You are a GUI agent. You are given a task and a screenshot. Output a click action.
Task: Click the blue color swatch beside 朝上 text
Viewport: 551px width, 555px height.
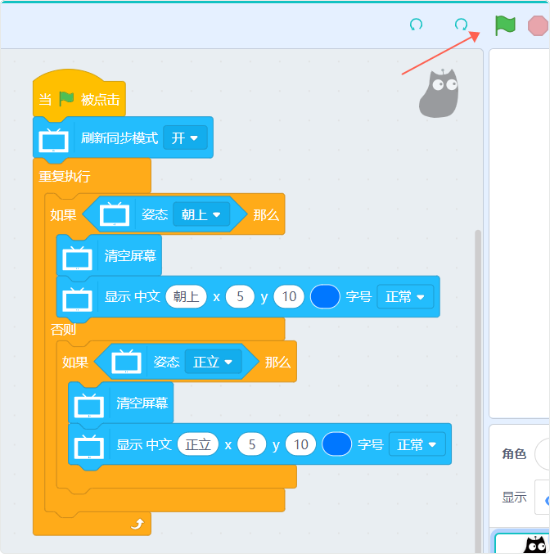(x=325, y=297)
